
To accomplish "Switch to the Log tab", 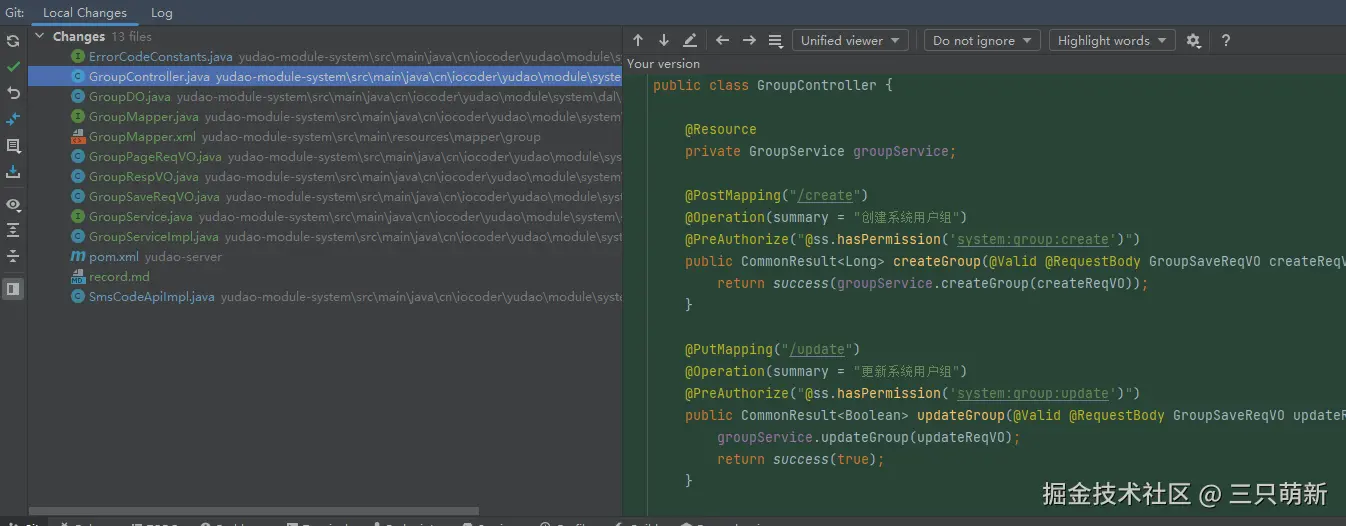I will (x=161, y=13).
